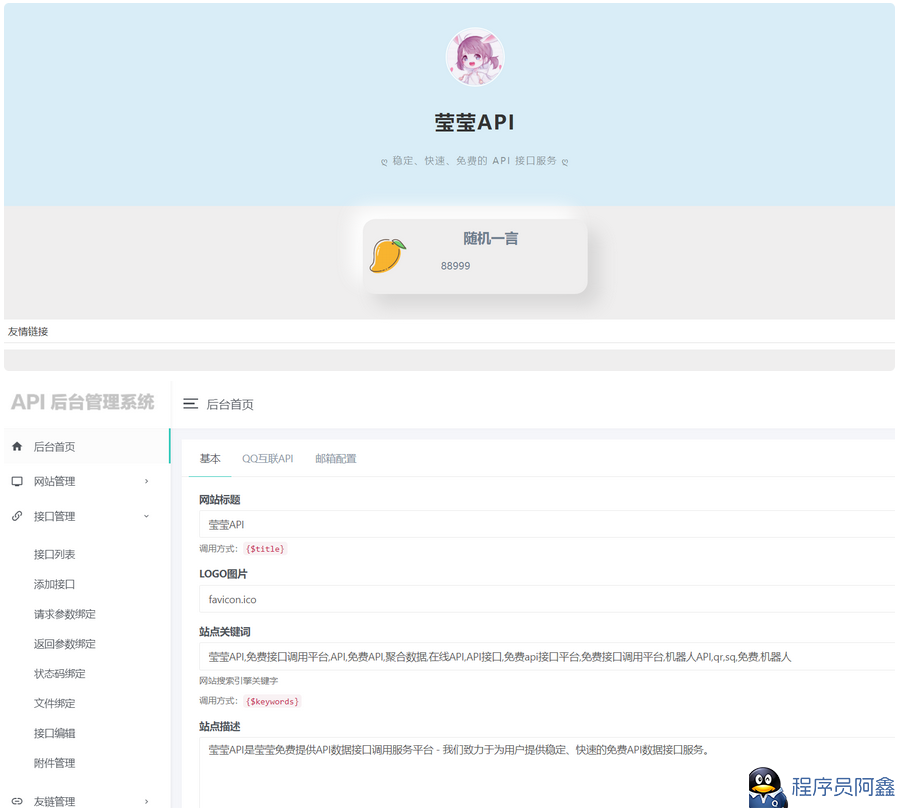
Task: Open 添加接口 in the sidebar
Action: (x=54, y=584)
